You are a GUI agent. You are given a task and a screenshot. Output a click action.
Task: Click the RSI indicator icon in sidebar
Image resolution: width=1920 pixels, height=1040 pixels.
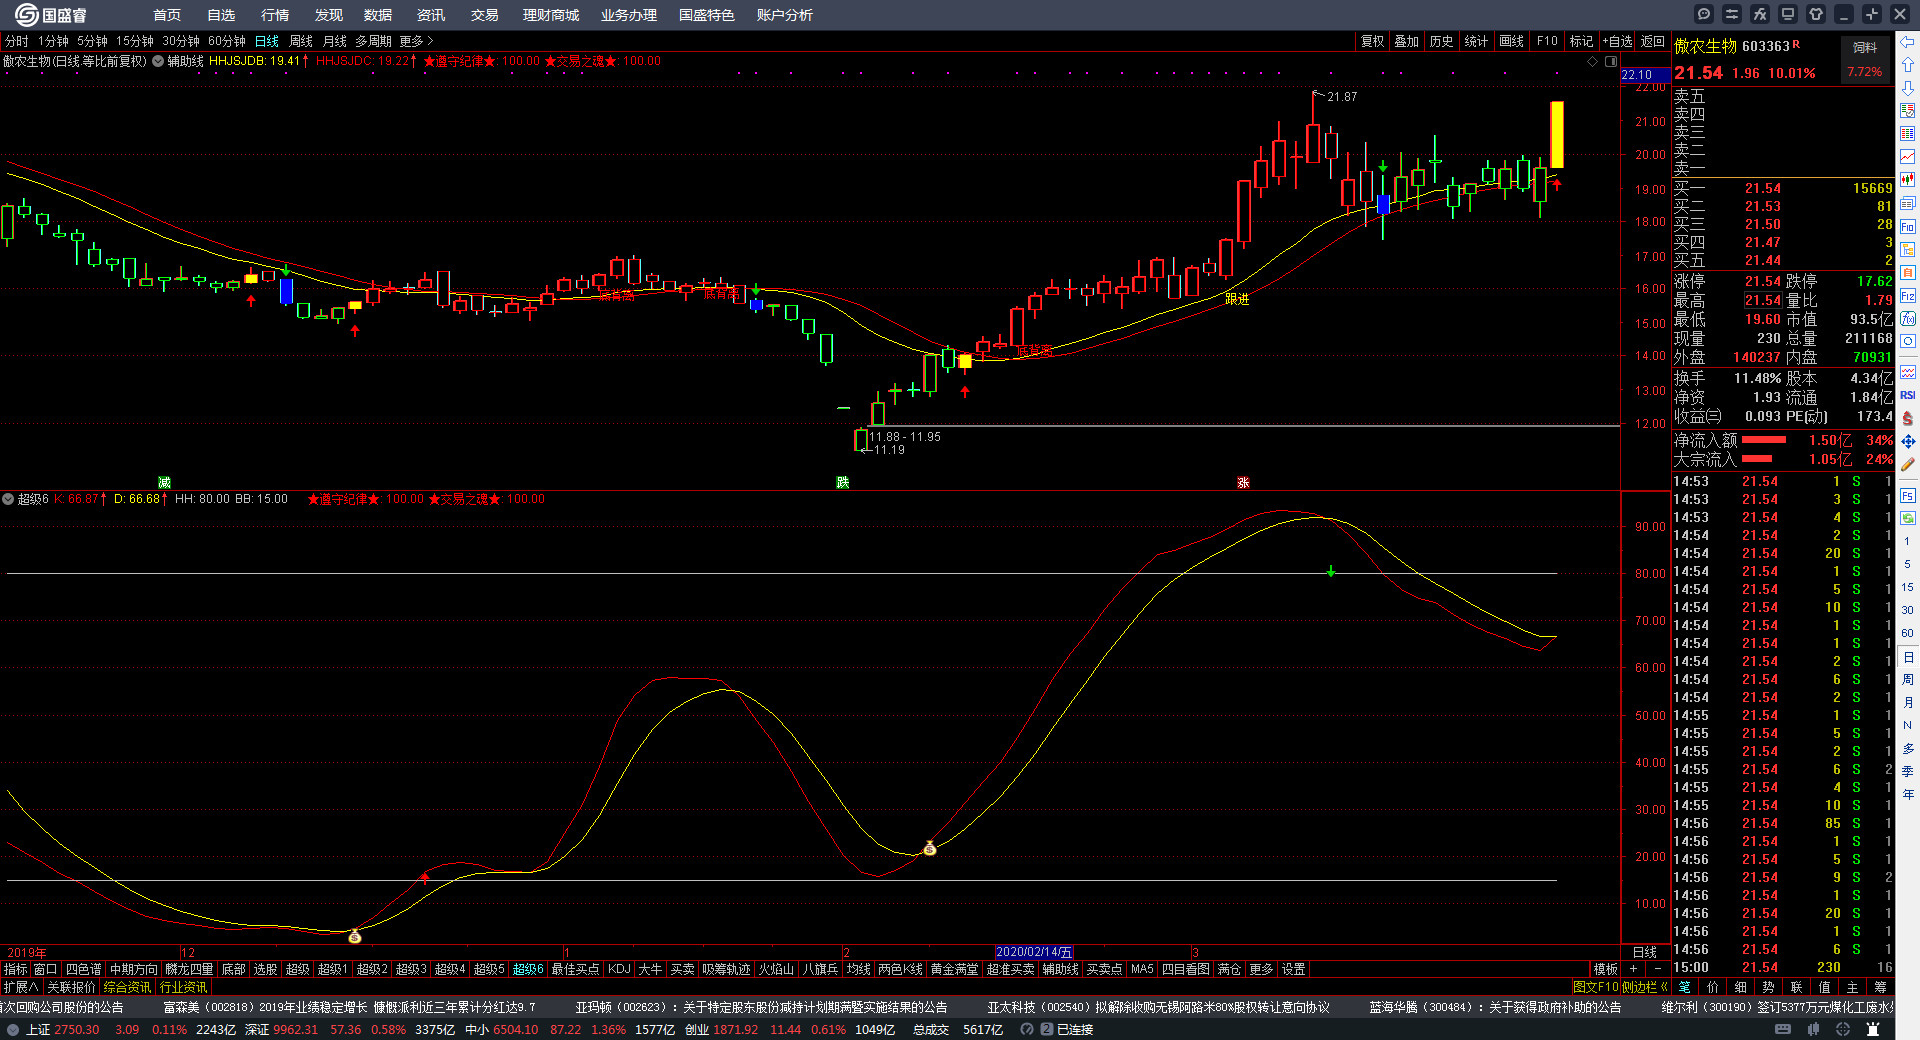[1908, 395]
